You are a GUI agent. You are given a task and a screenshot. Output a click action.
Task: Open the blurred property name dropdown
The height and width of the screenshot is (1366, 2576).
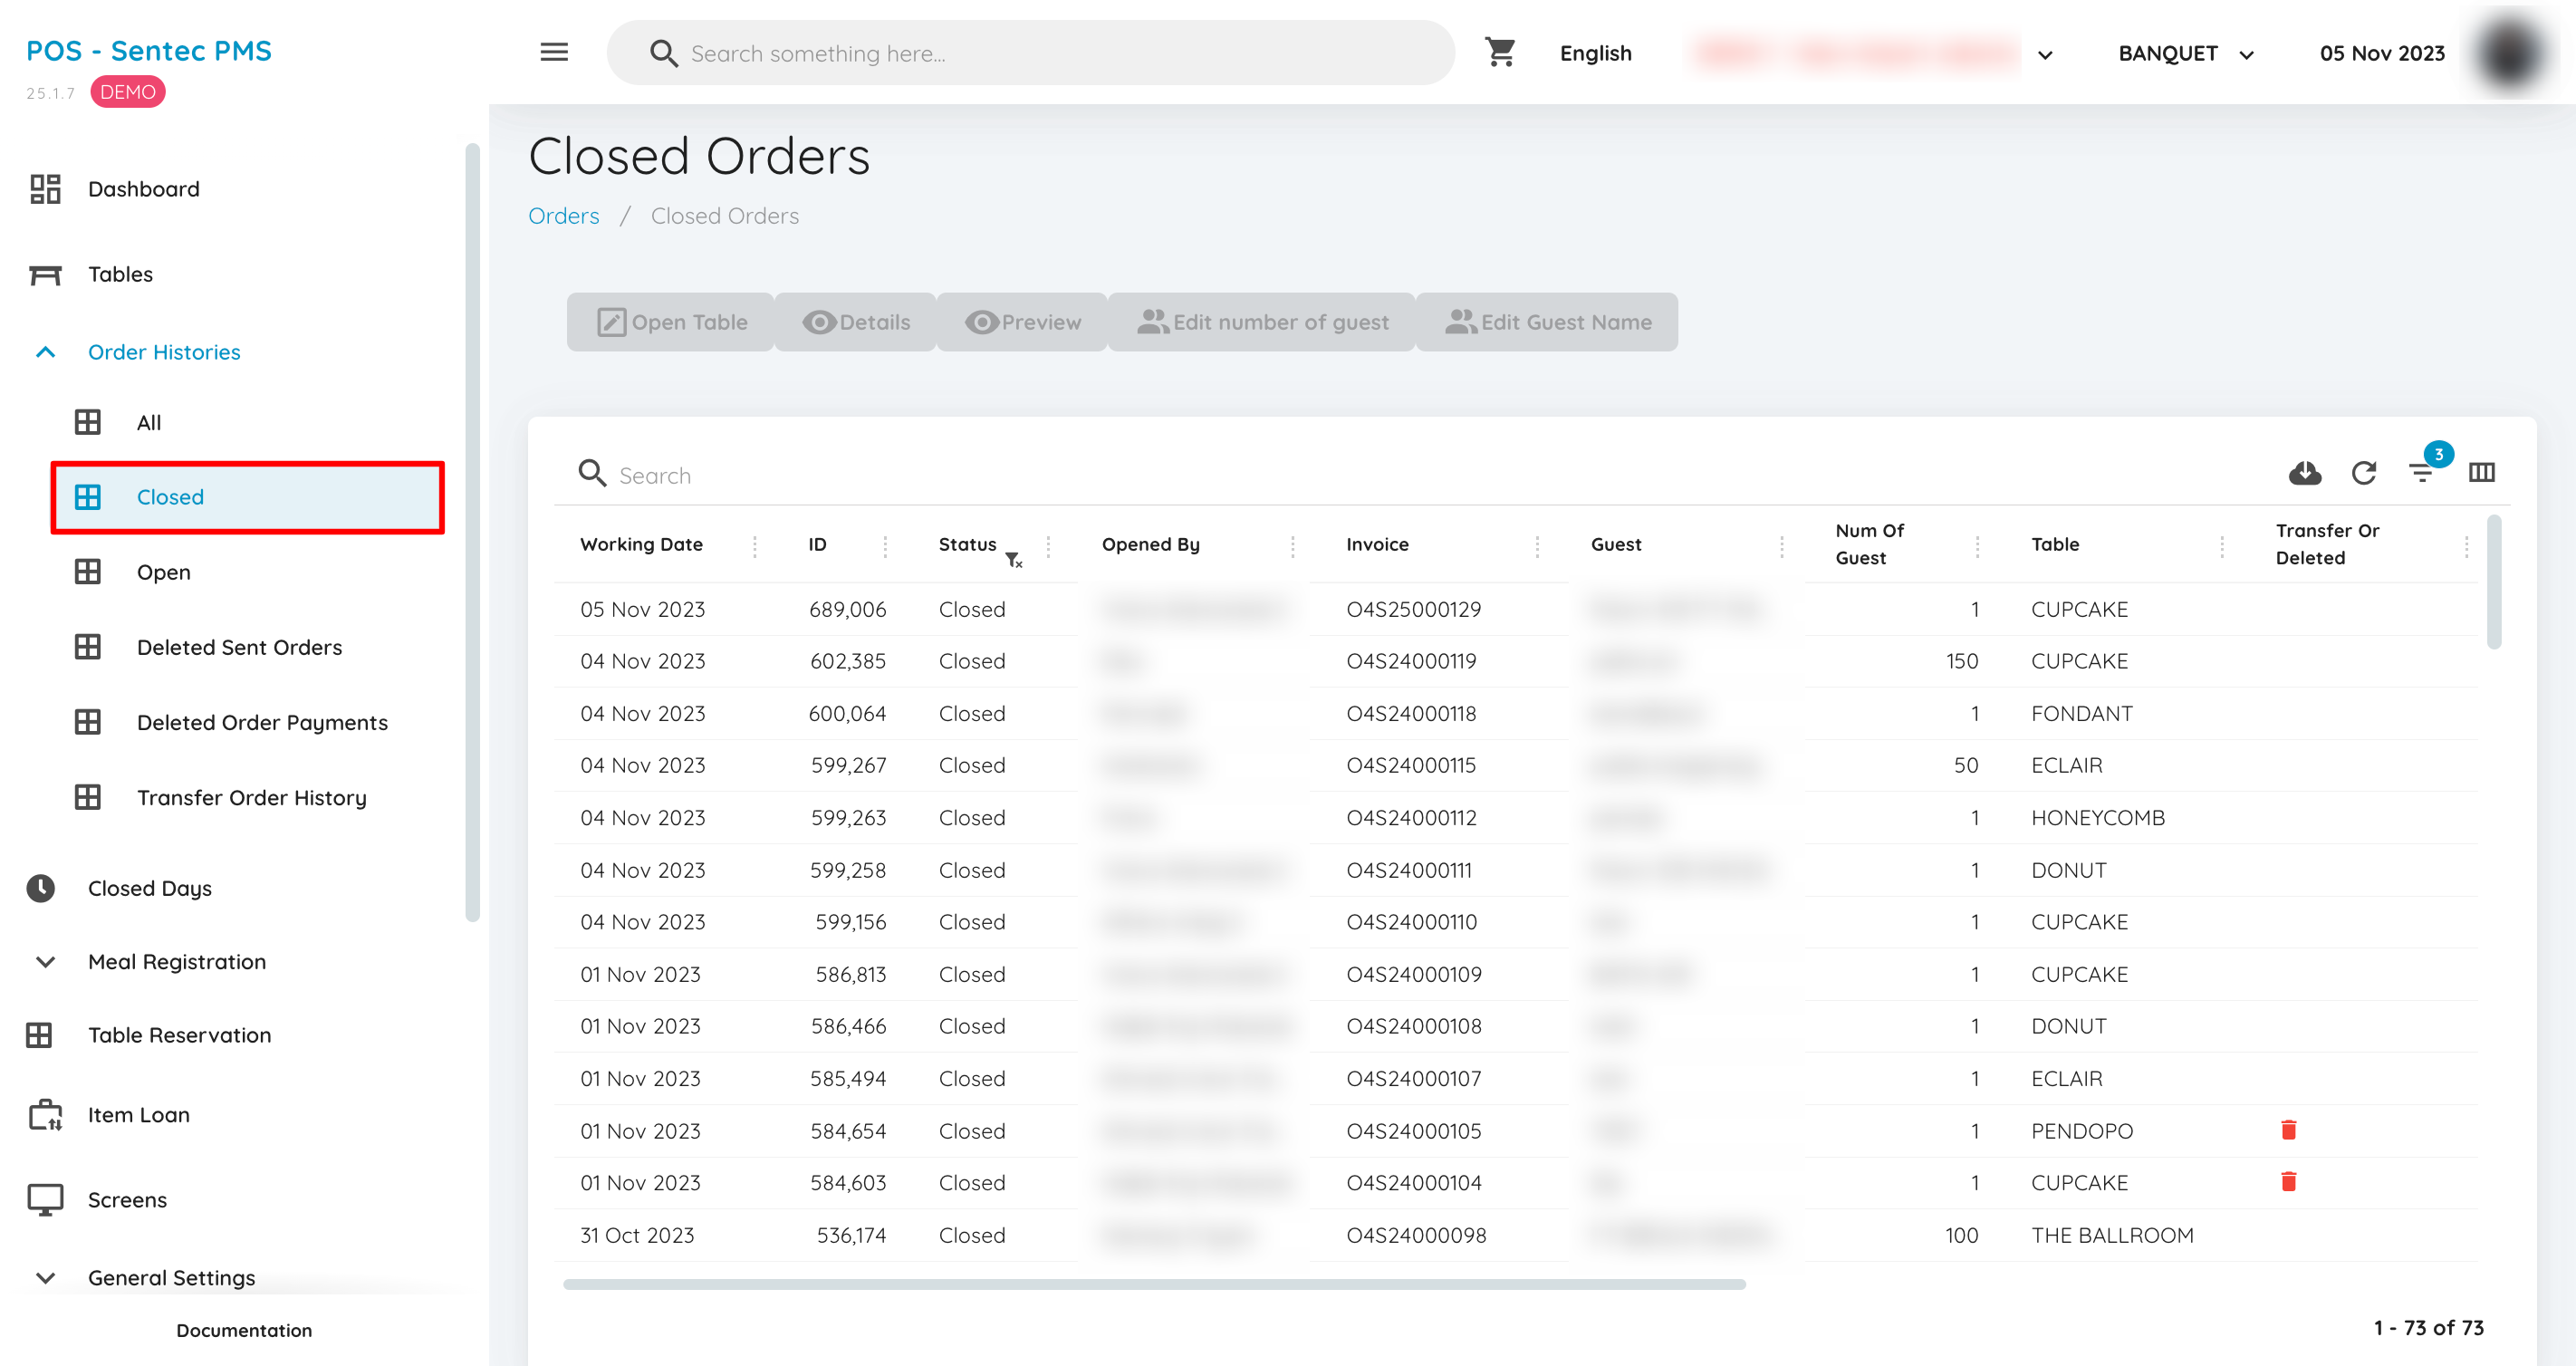1874,54
